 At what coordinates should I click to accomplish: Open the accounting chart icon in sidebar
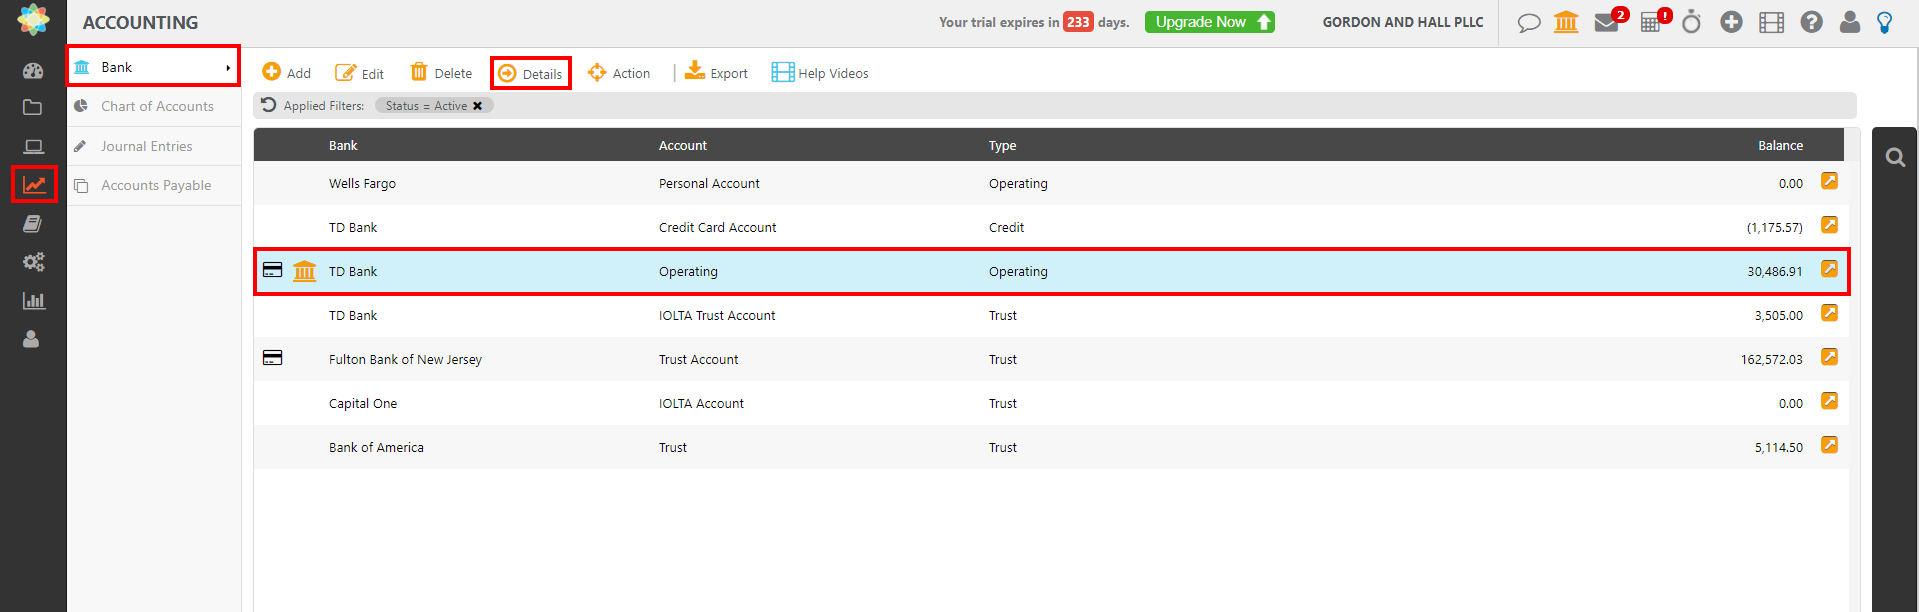[34, 184]
